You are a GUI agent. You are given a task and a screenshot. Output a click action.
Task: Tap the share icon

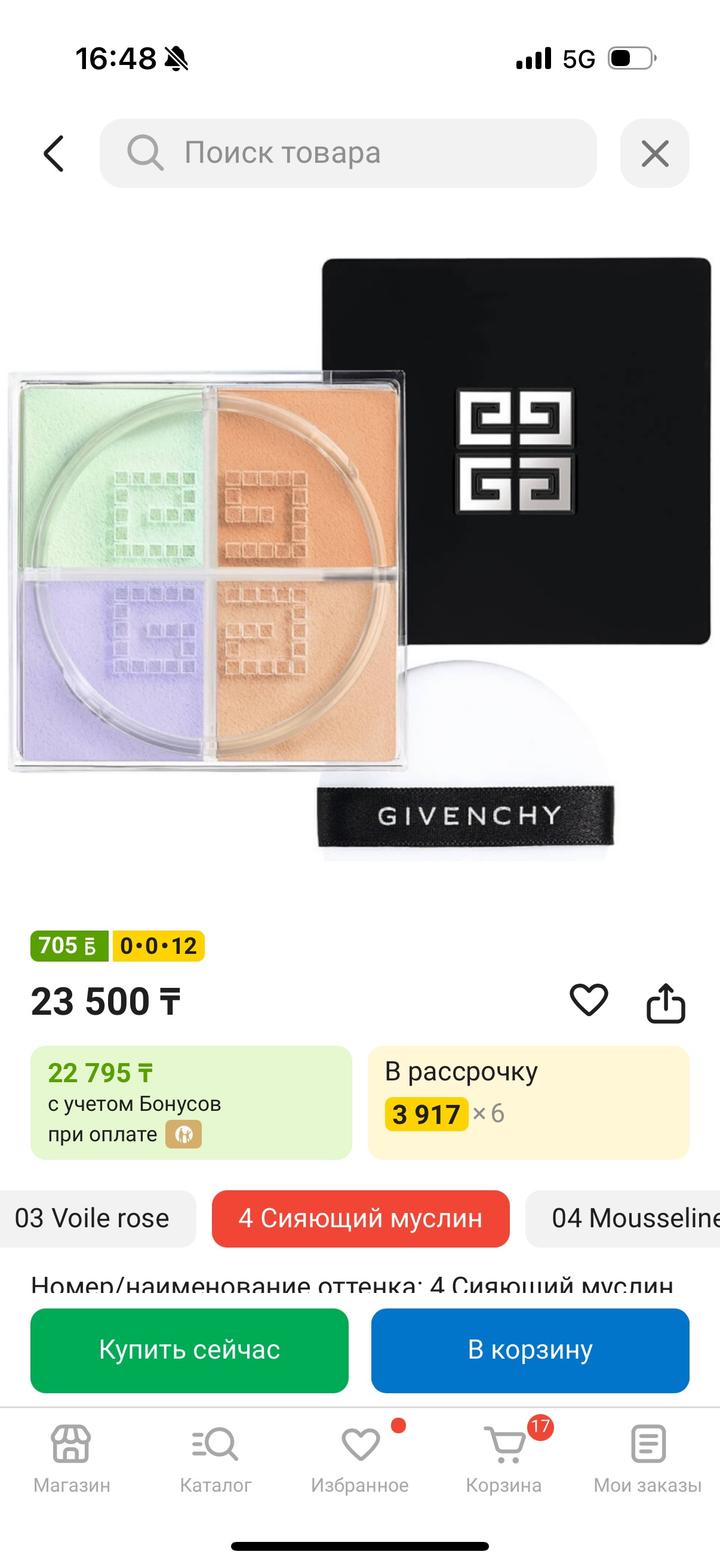pos(665,1002)
